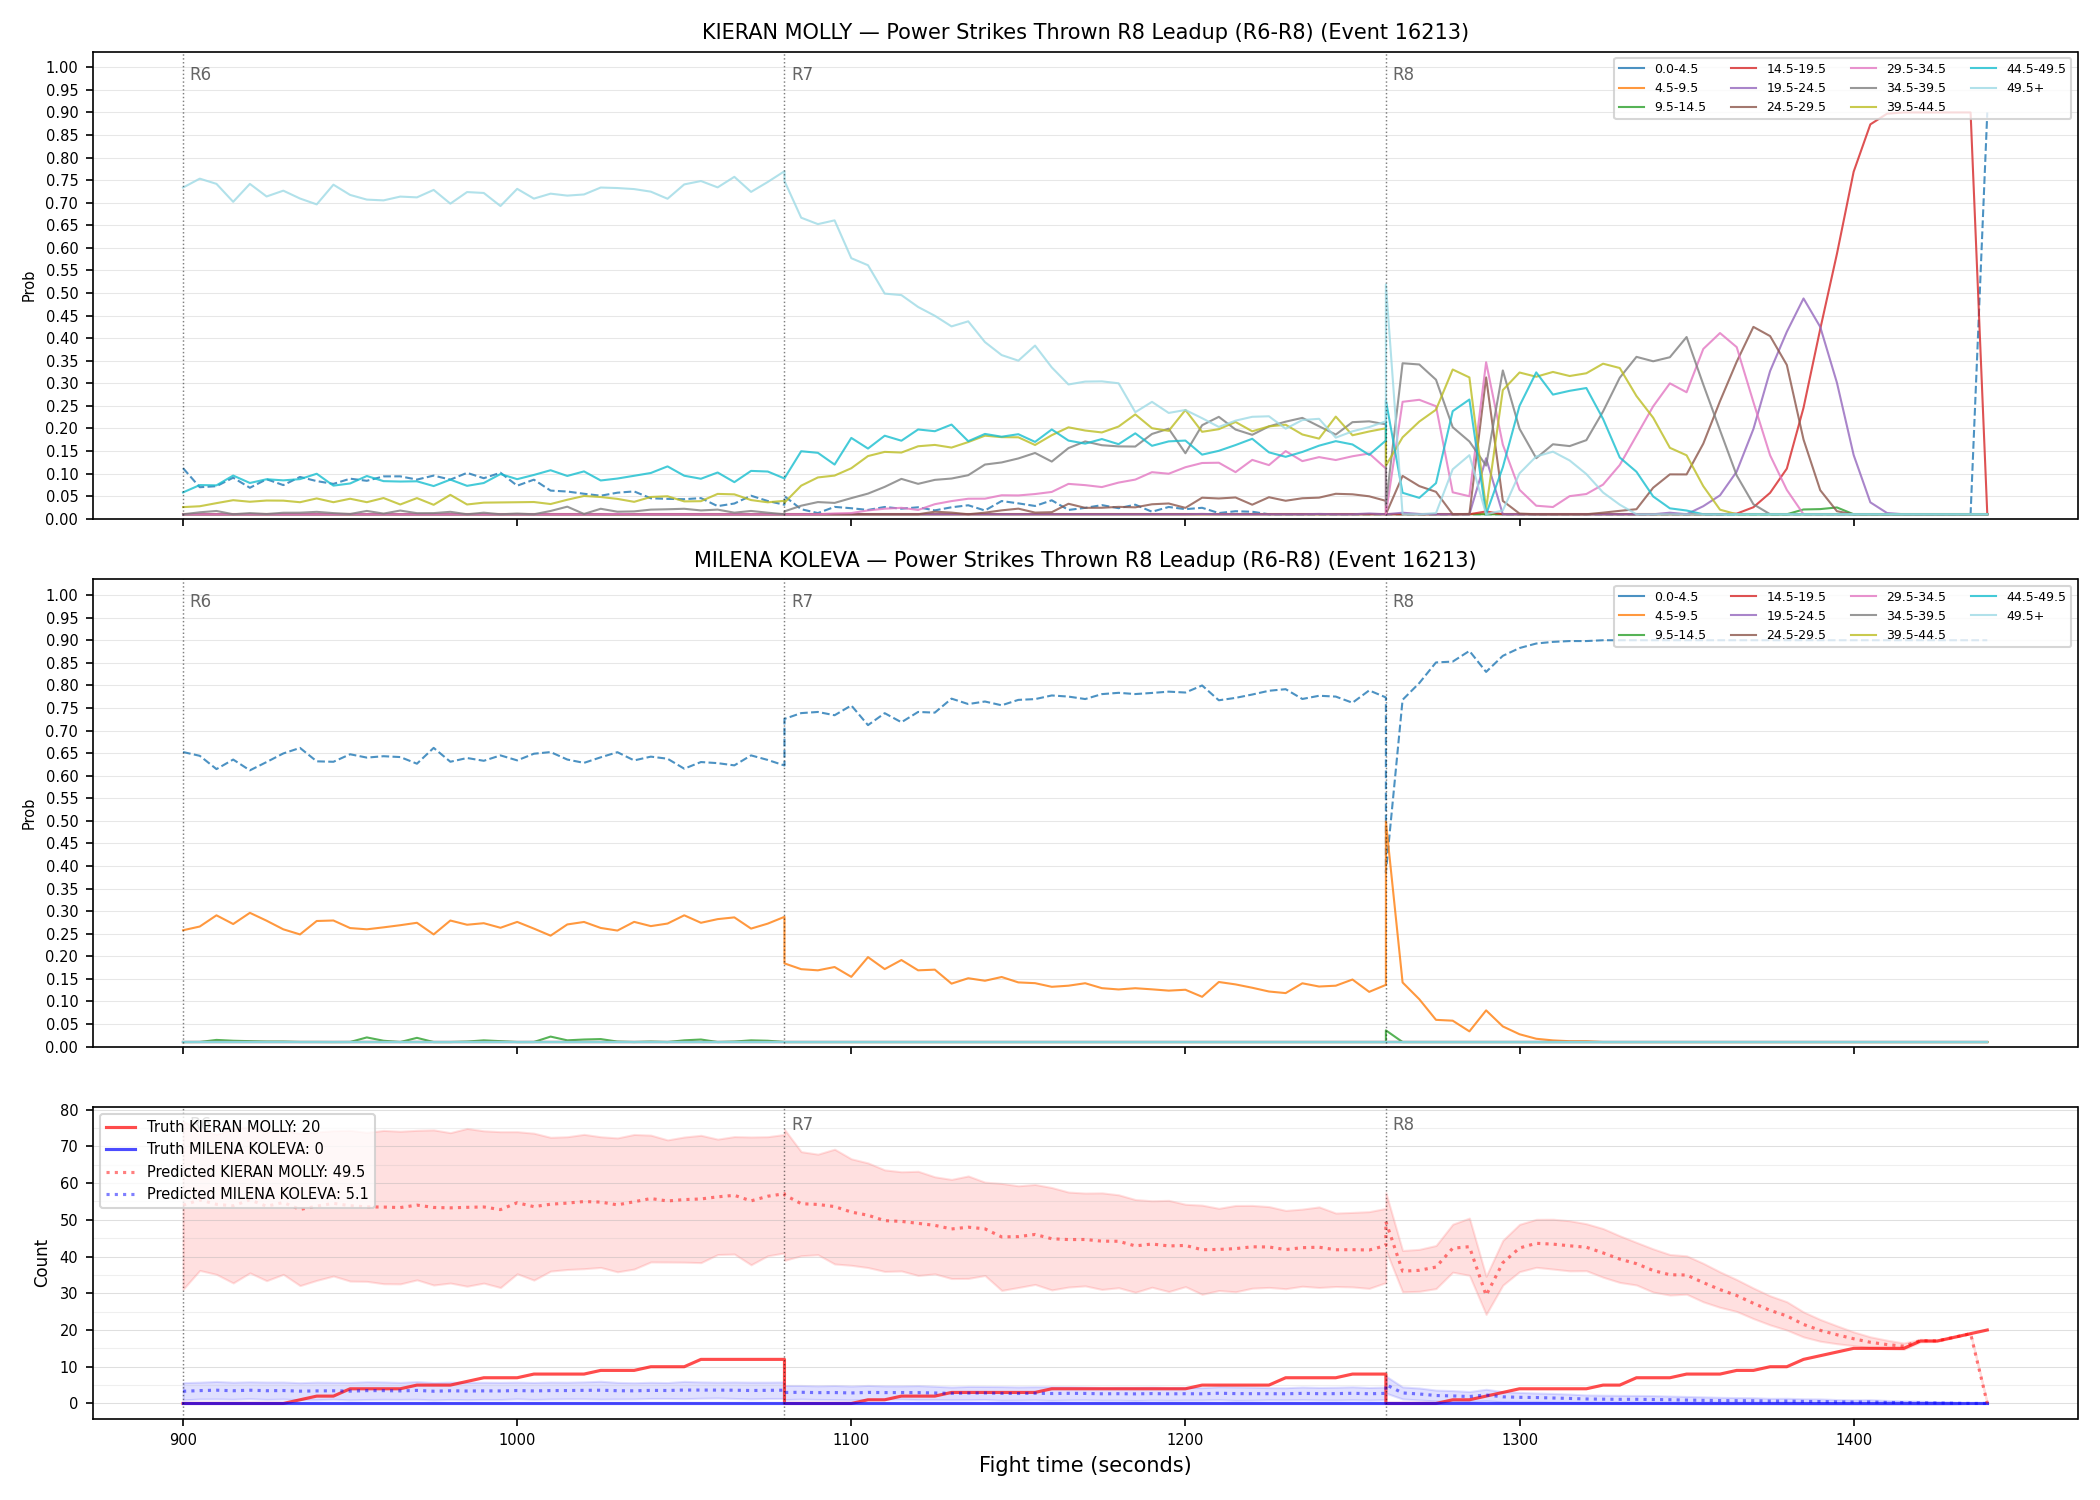
Task: Click the 900 tick on the fight time axis
Action: coord(183,1438)
